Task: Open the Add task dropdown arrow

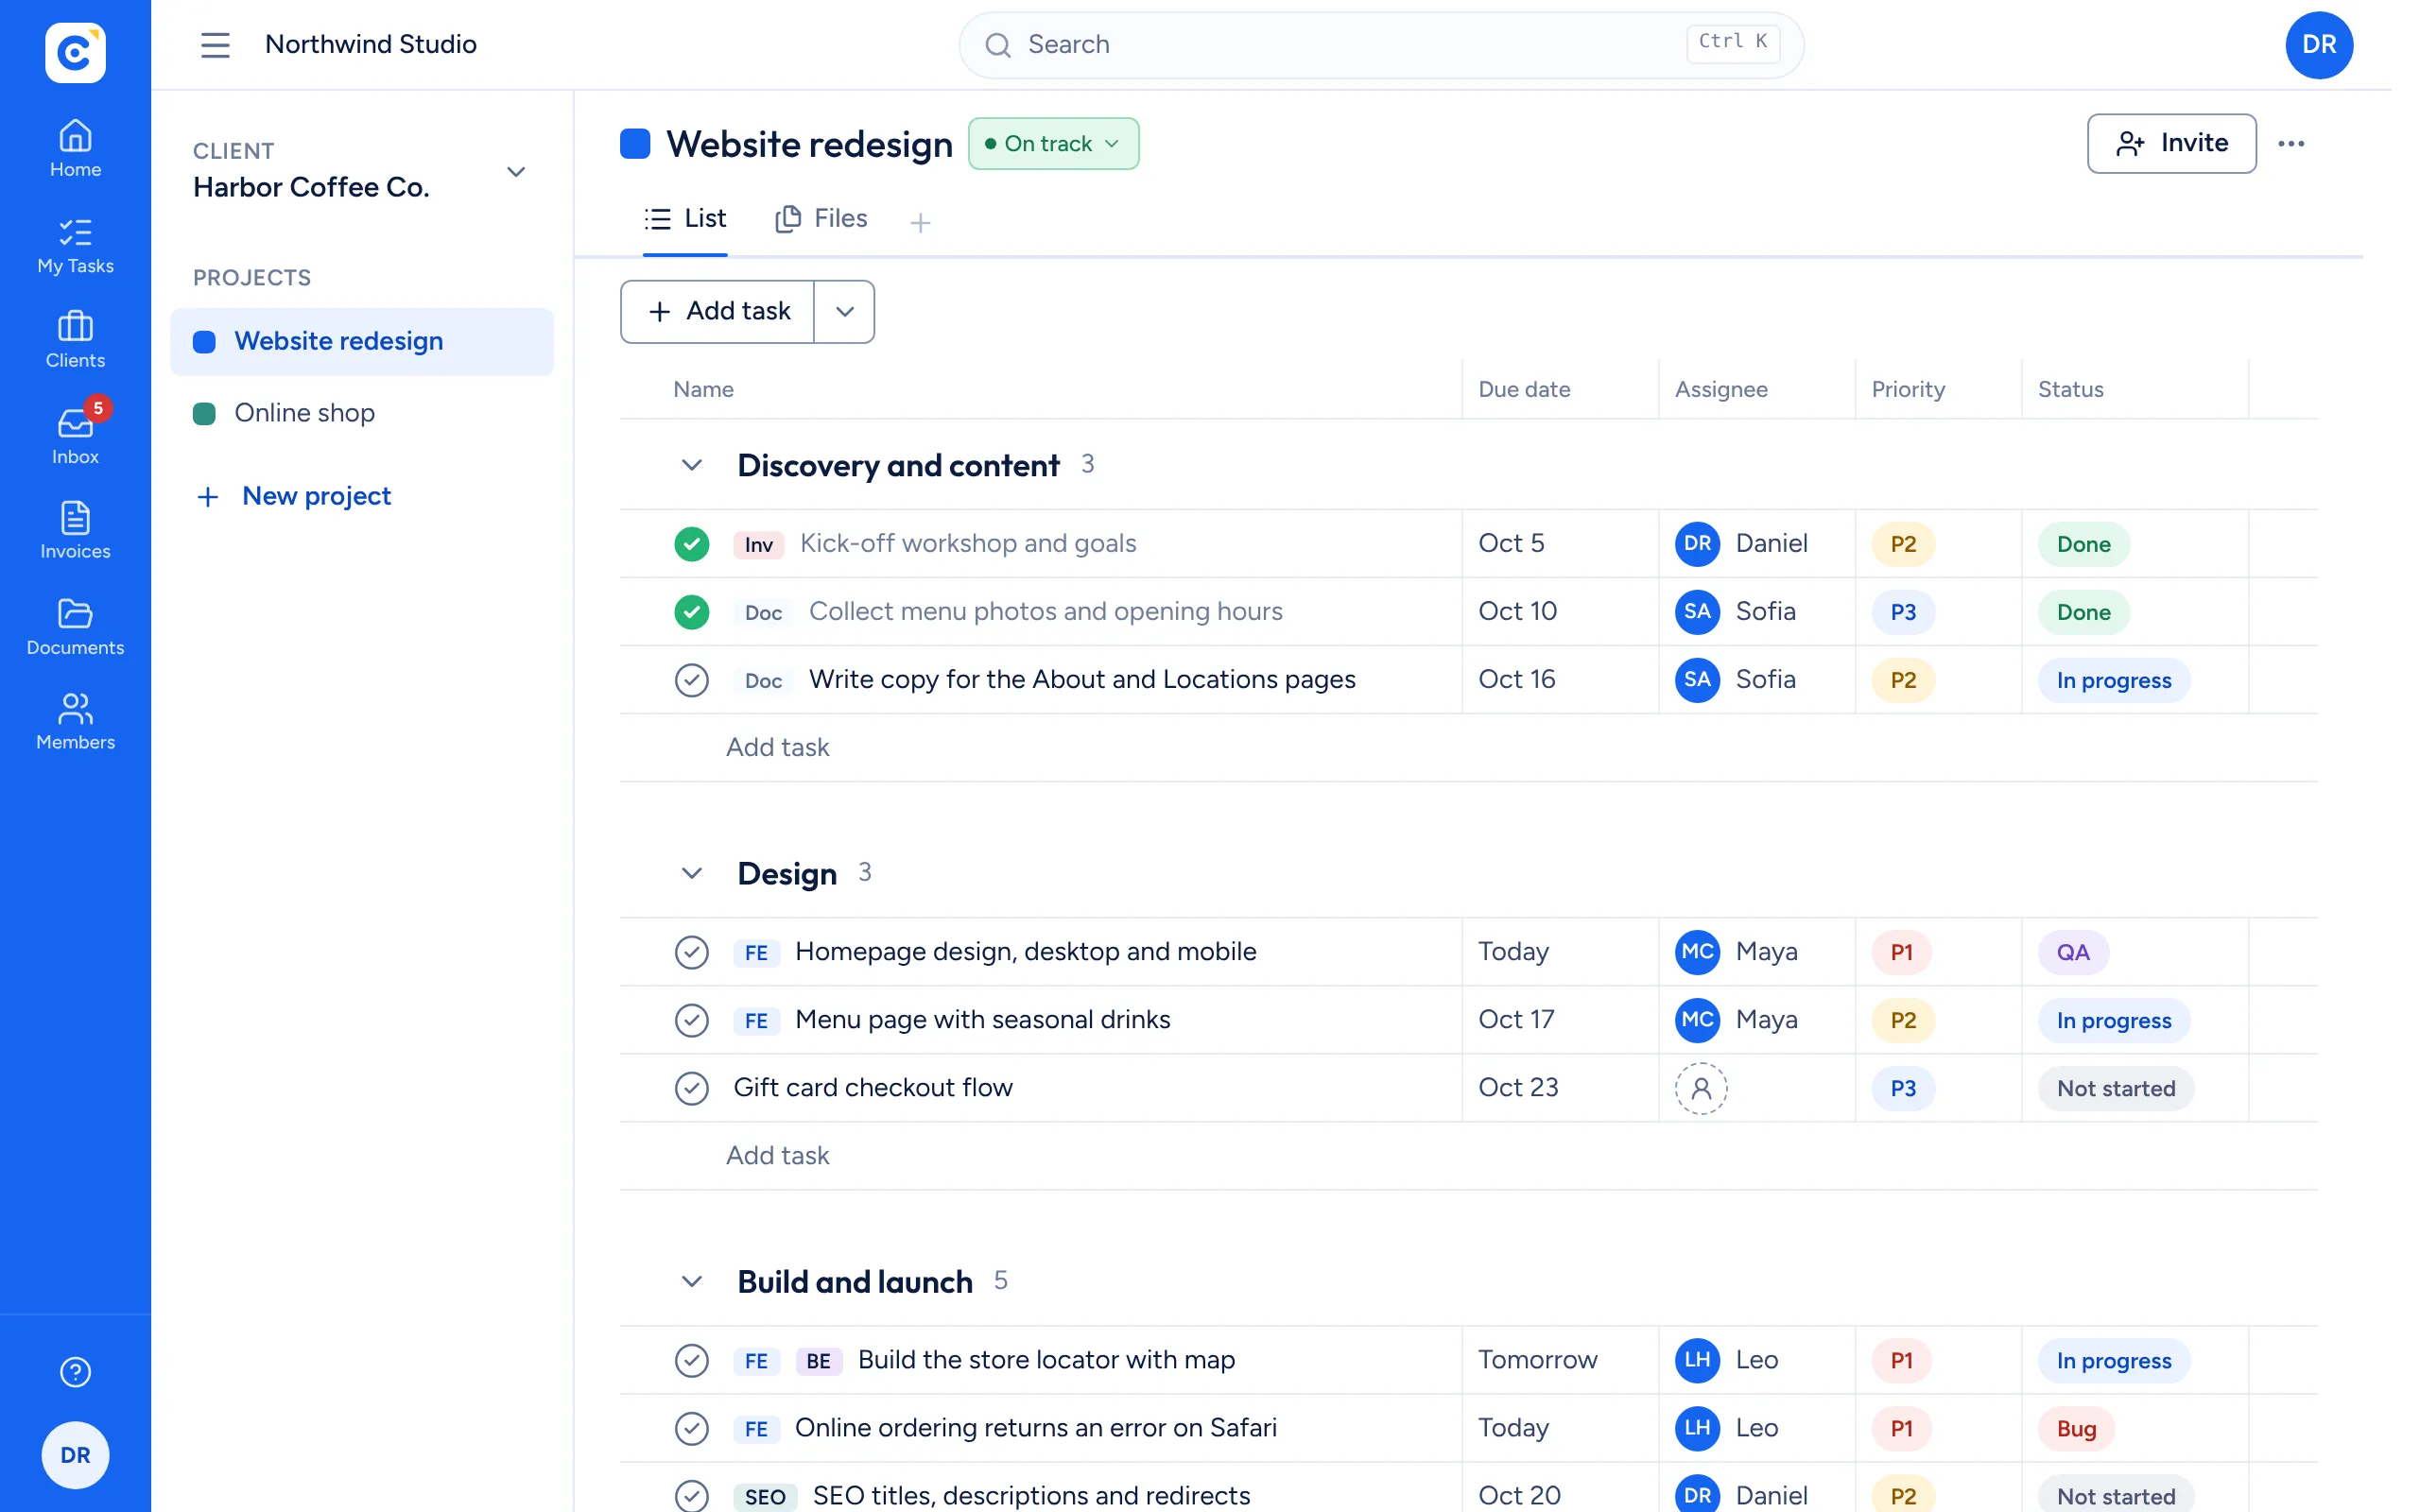Action: (x=844, y=312)
